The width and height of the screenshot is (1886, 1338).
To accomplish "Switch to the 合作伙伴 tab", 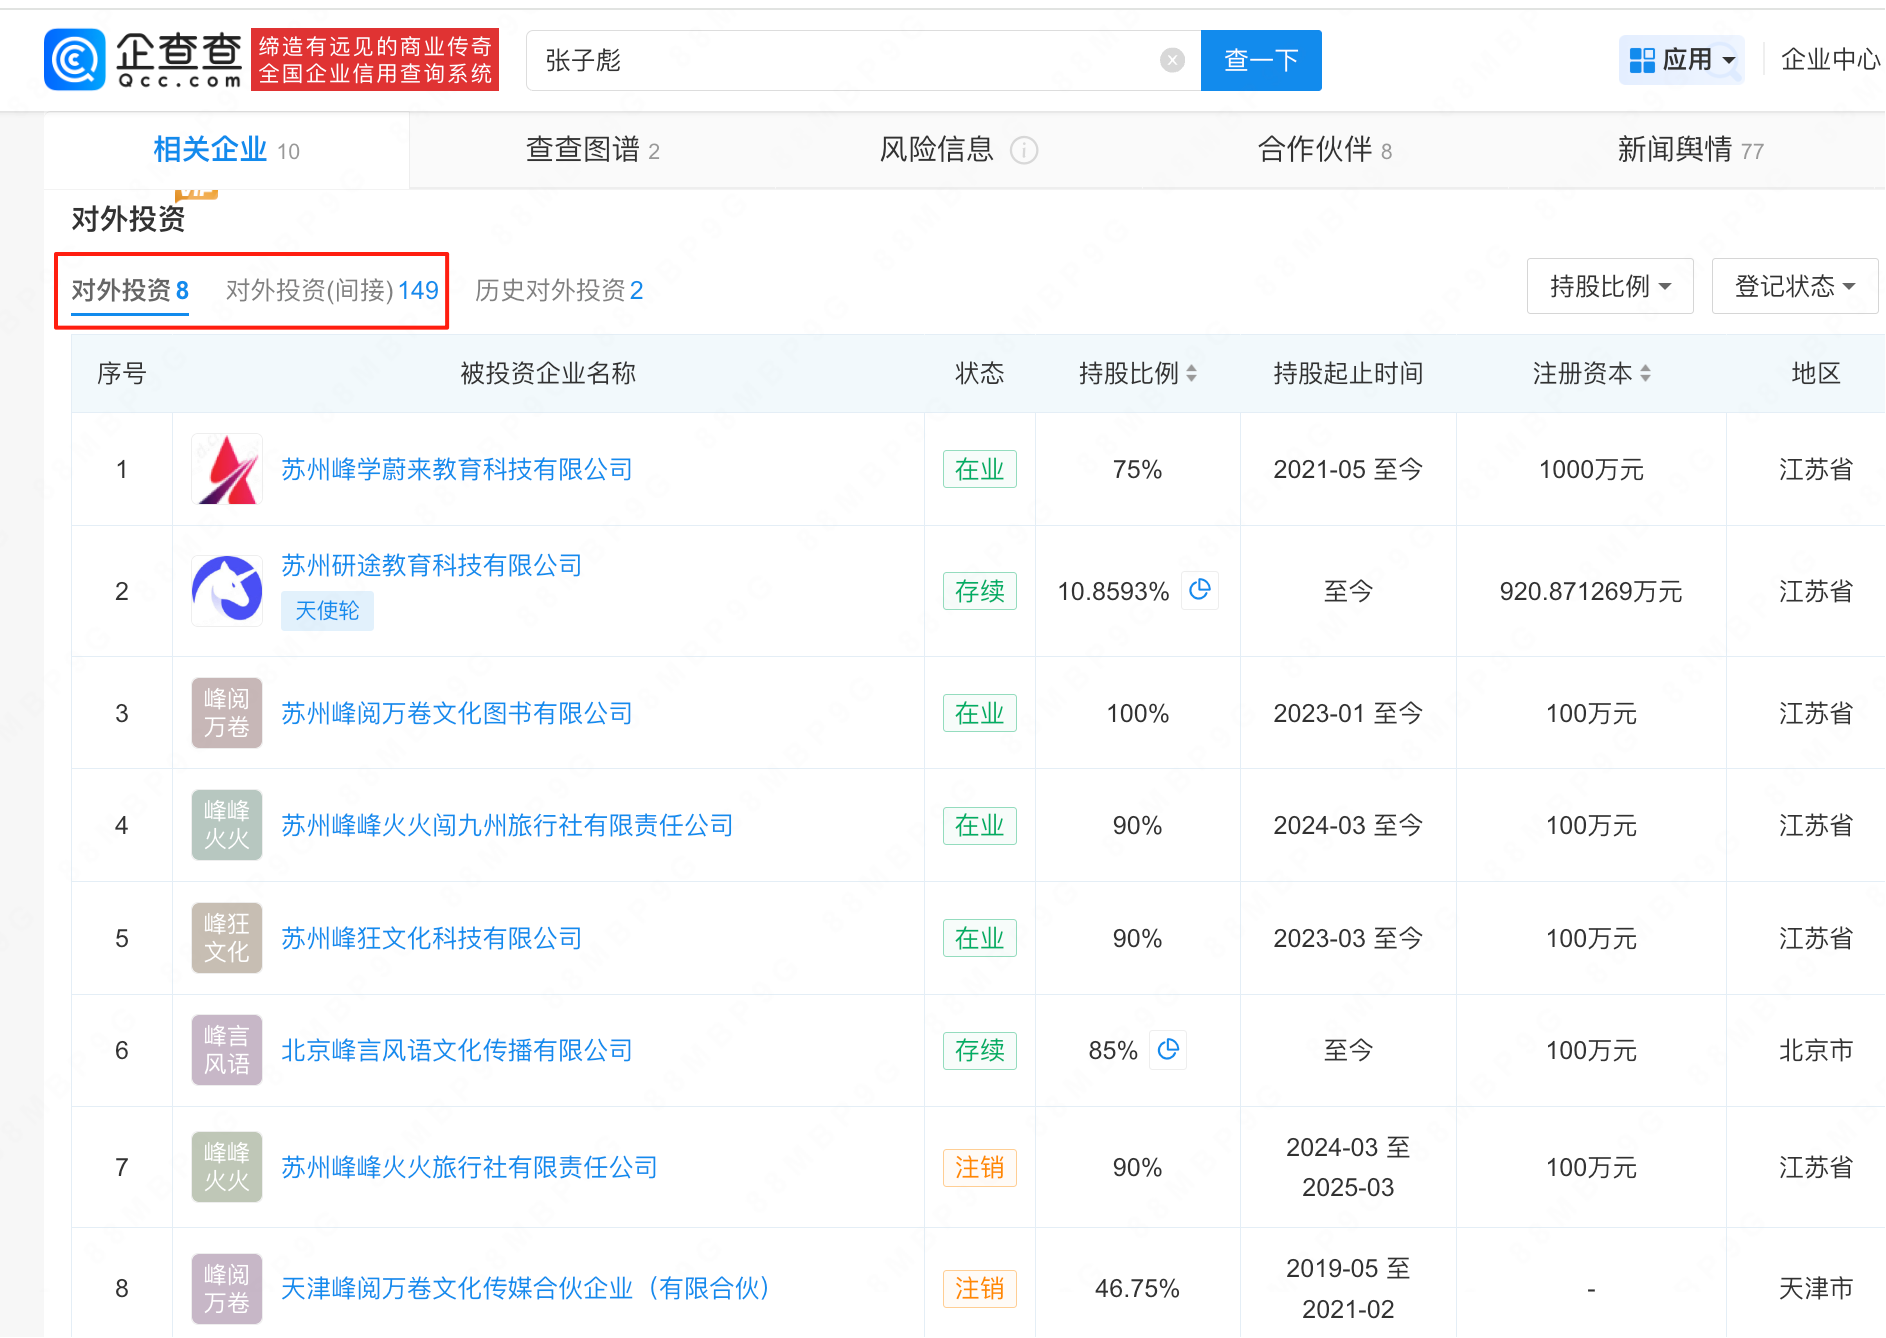I will point(1325,150).
